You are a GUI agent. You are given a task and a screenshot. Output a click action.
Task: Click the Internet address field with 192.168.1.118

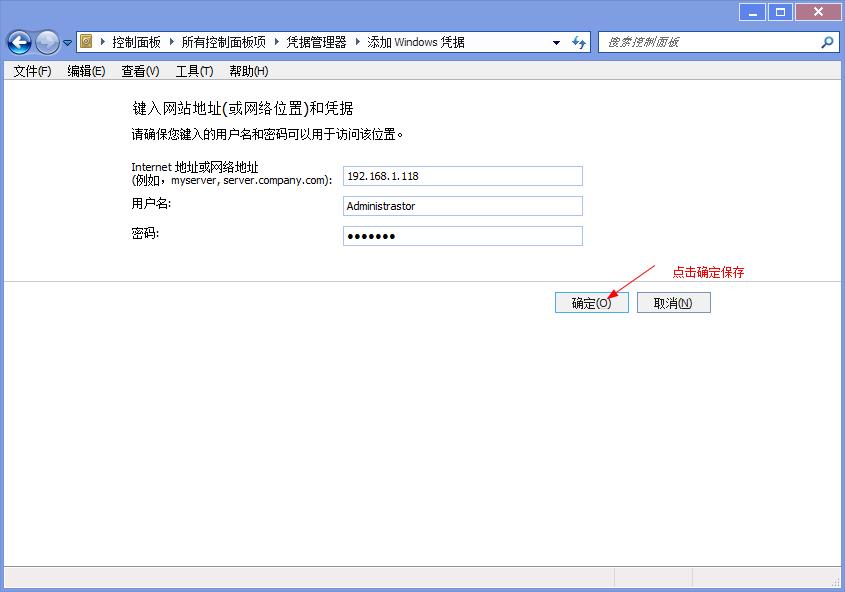462,176
